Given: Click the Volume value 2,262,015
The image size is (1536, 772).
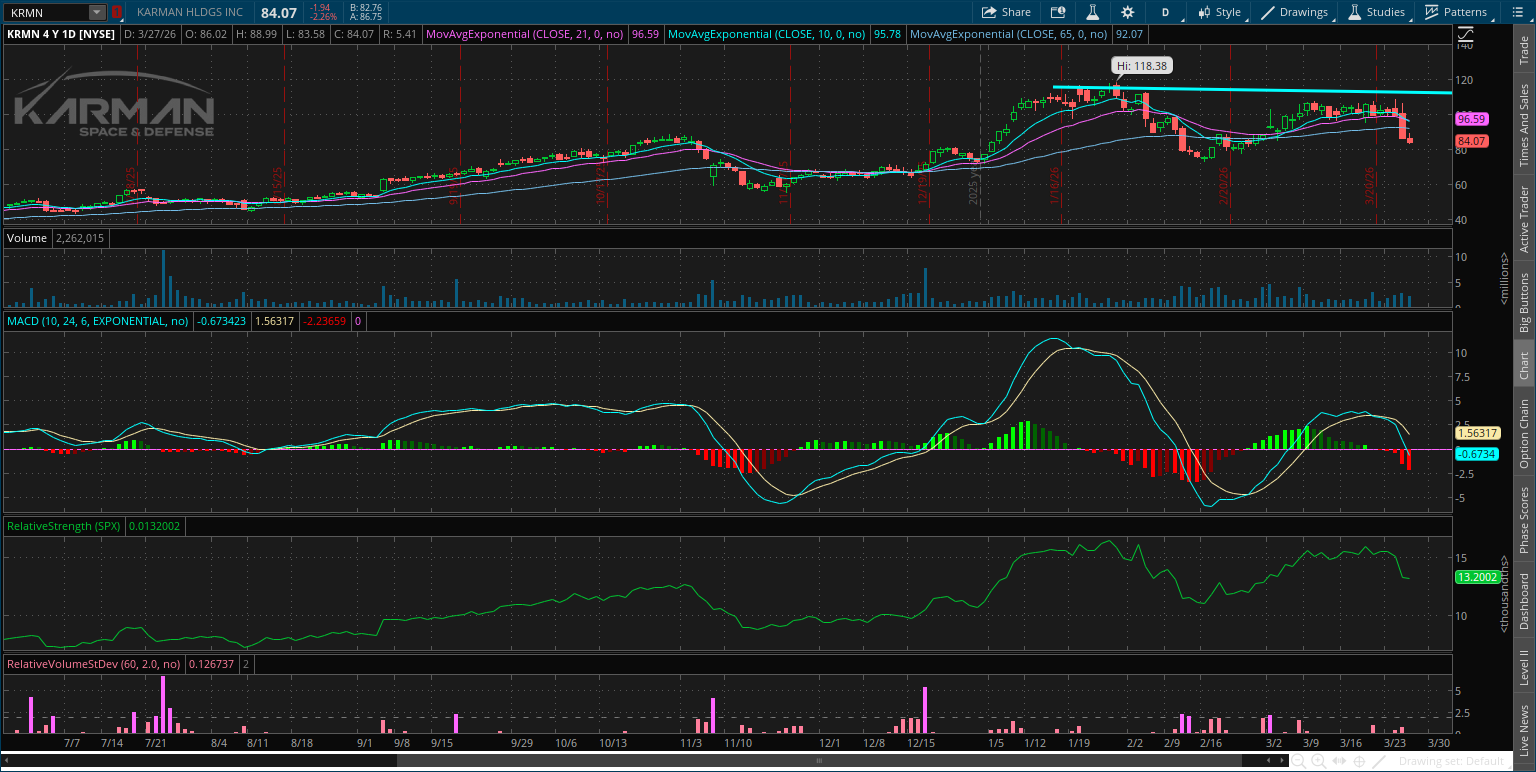Looking at the screenshot, I should click(78, 238).
